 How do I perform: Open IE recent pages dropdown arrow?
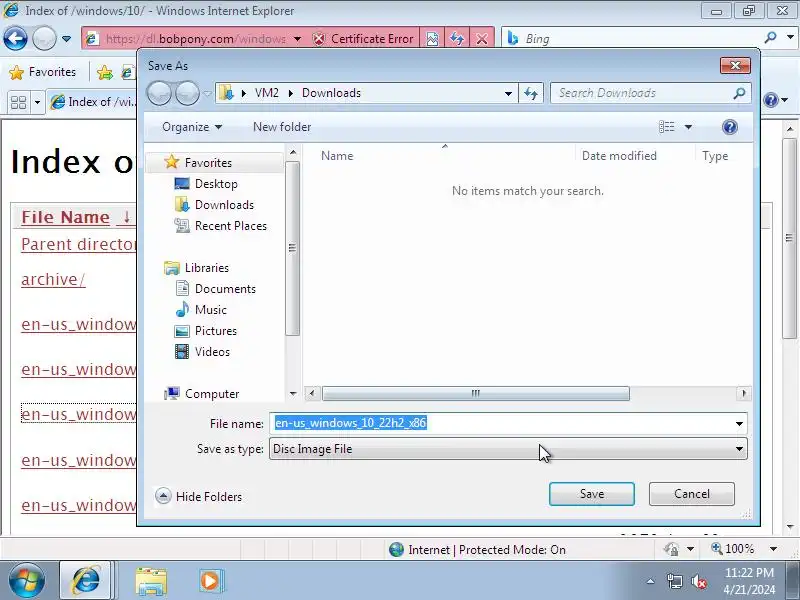point(66,39)
